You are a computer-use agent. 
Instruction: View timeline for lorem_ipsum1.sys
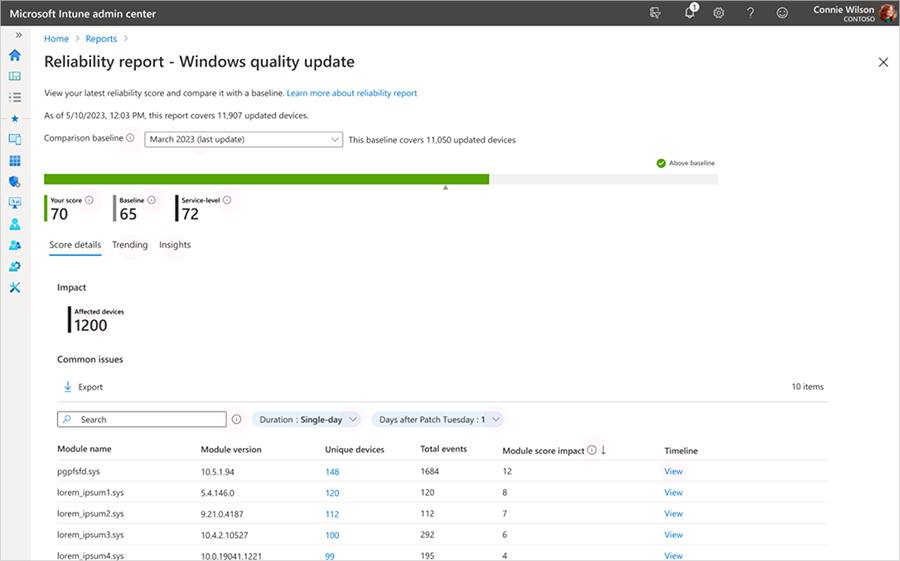[673, 493]
